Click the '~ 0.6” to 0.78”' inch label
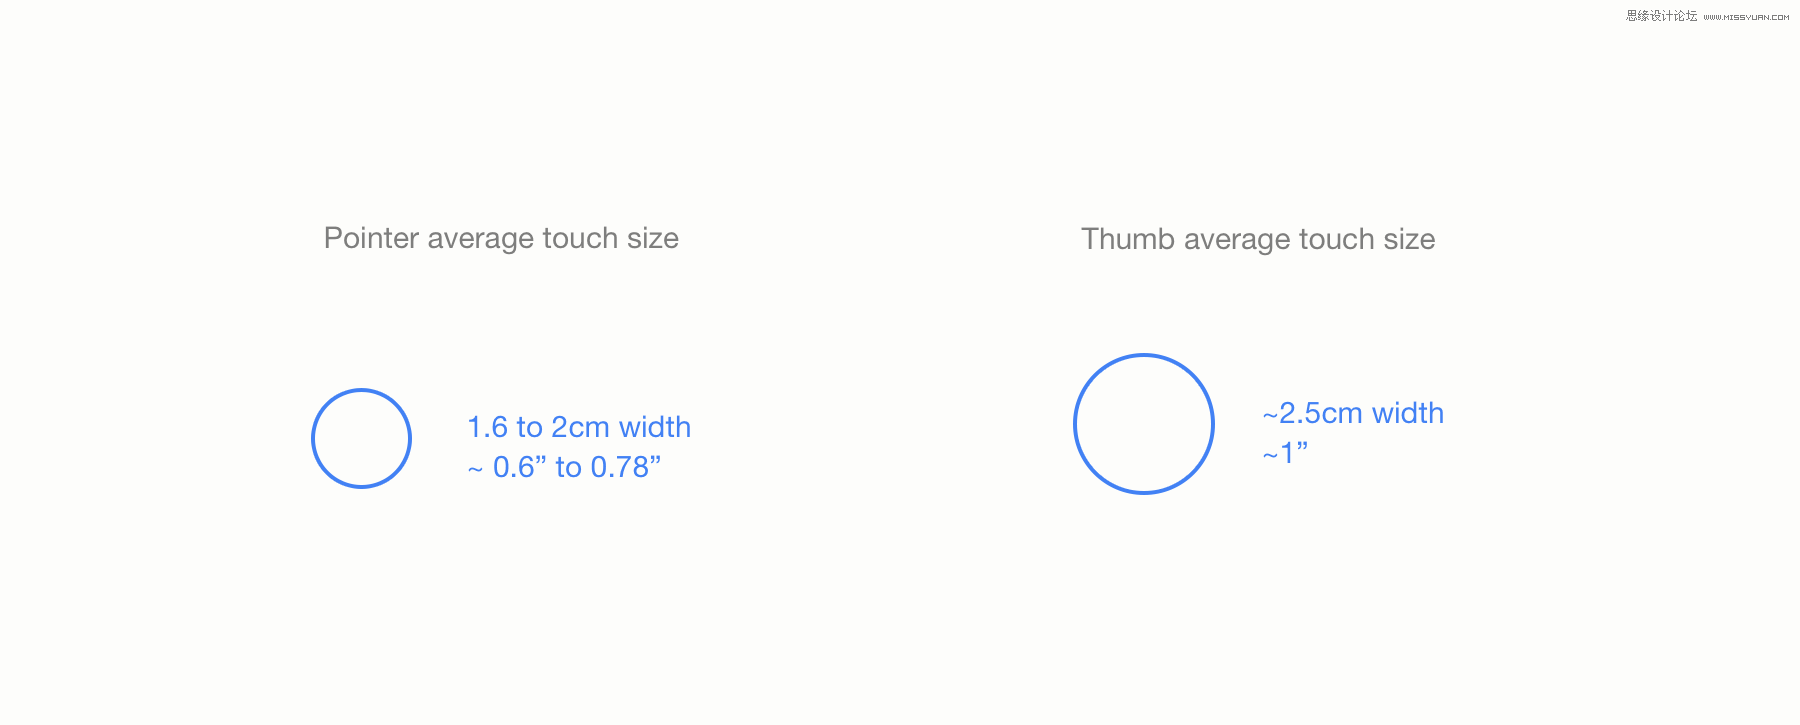 (565, 467)
